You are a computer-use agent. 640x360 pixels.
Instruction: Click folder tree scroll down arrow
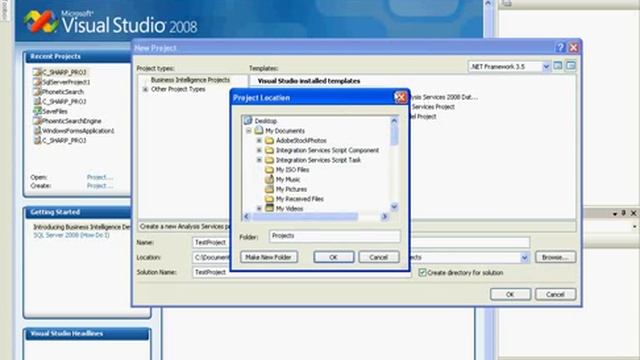click(x=394, y=207)
